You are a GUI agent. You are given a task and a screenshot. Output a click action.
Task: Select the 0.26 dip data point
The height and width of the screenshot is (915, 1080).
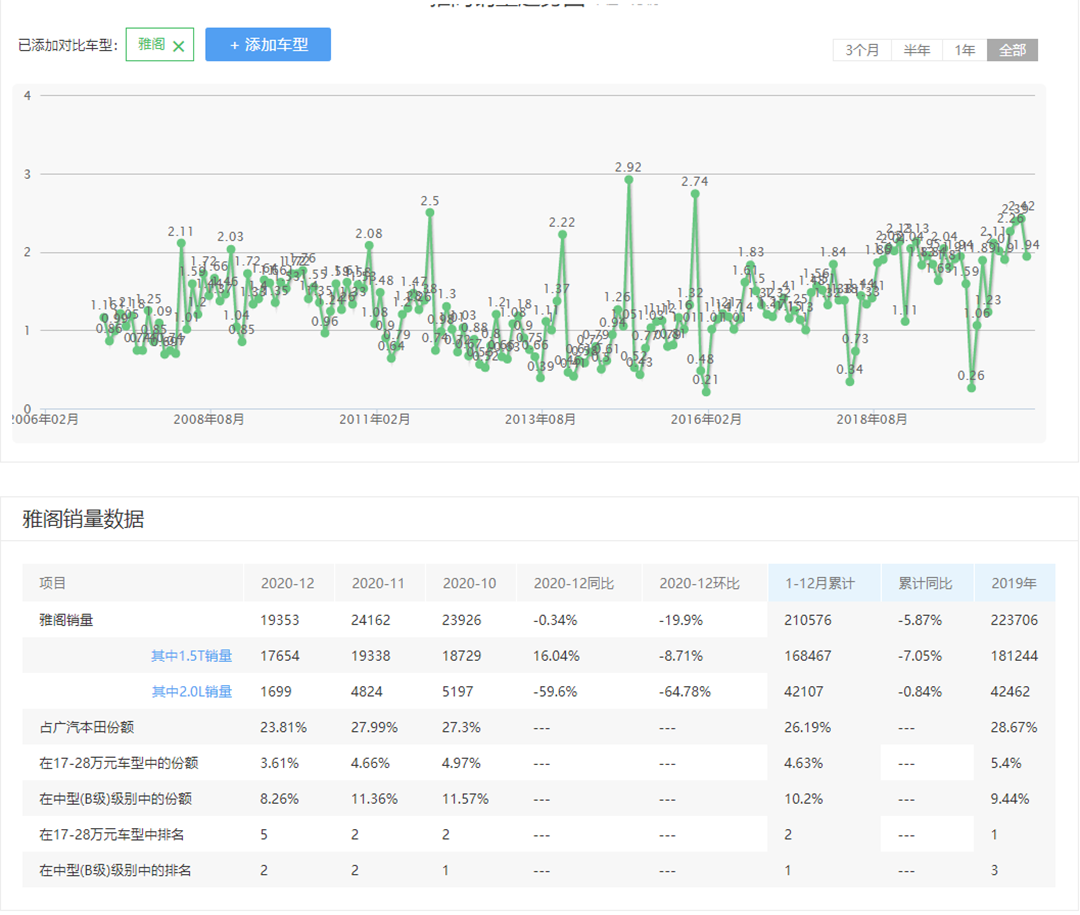[971, 388]
